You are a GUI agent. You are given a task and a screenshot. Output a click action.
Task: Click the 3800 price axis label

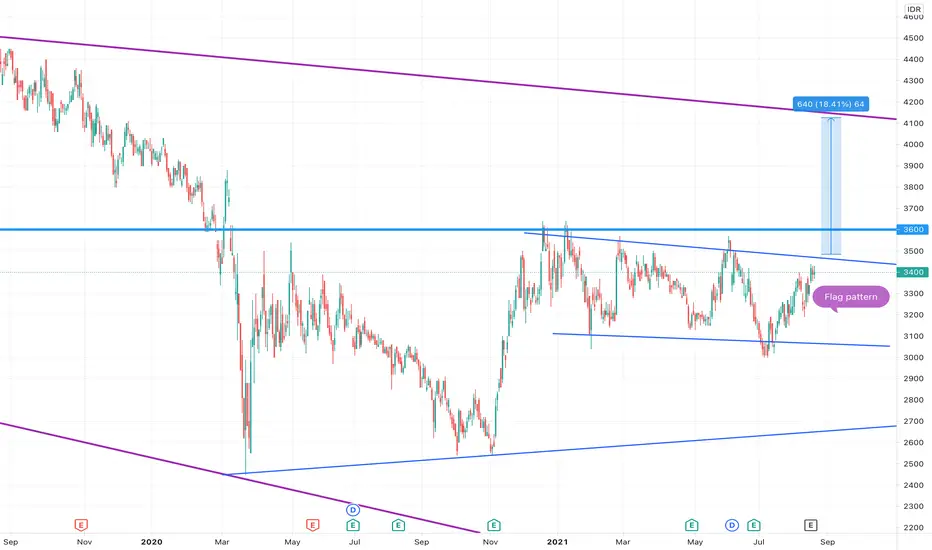click(x=914, y=187)
